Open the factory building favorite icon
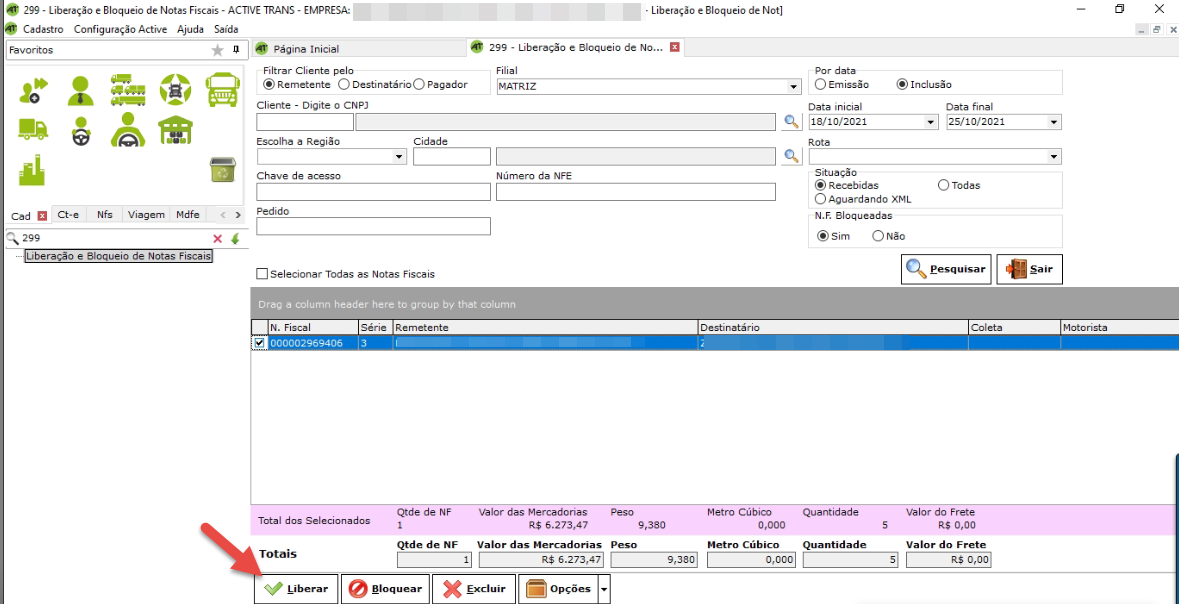This screenshot has height=604, width=1179. (33, 170)
